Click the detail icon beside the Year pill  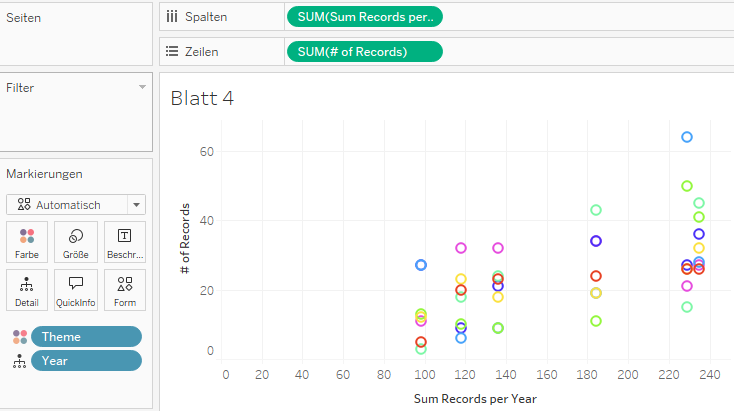19,361
